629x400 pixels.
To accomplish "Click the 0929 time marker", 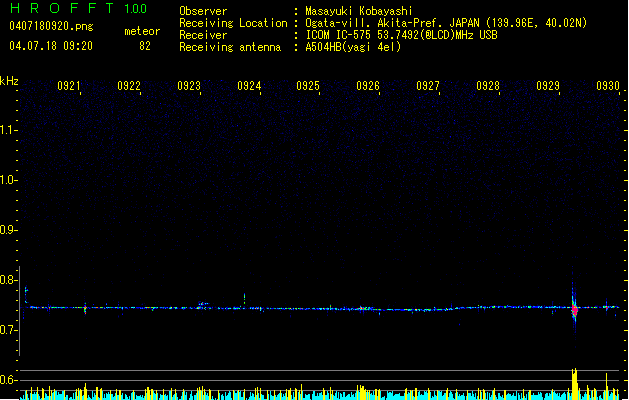I will click(x=548, y=86).
